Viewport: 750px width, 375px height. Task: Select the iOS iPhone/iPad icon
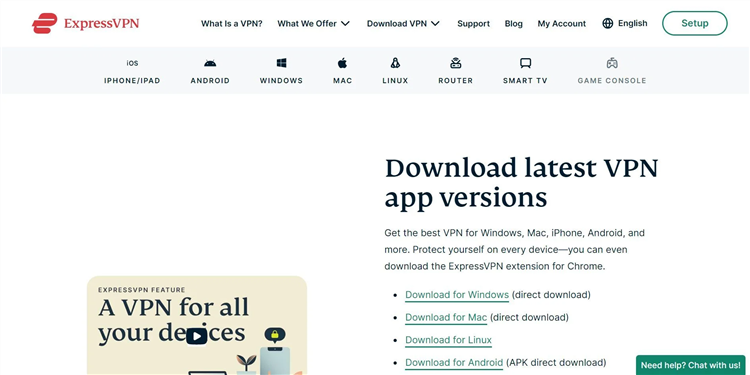click(132, 63)
